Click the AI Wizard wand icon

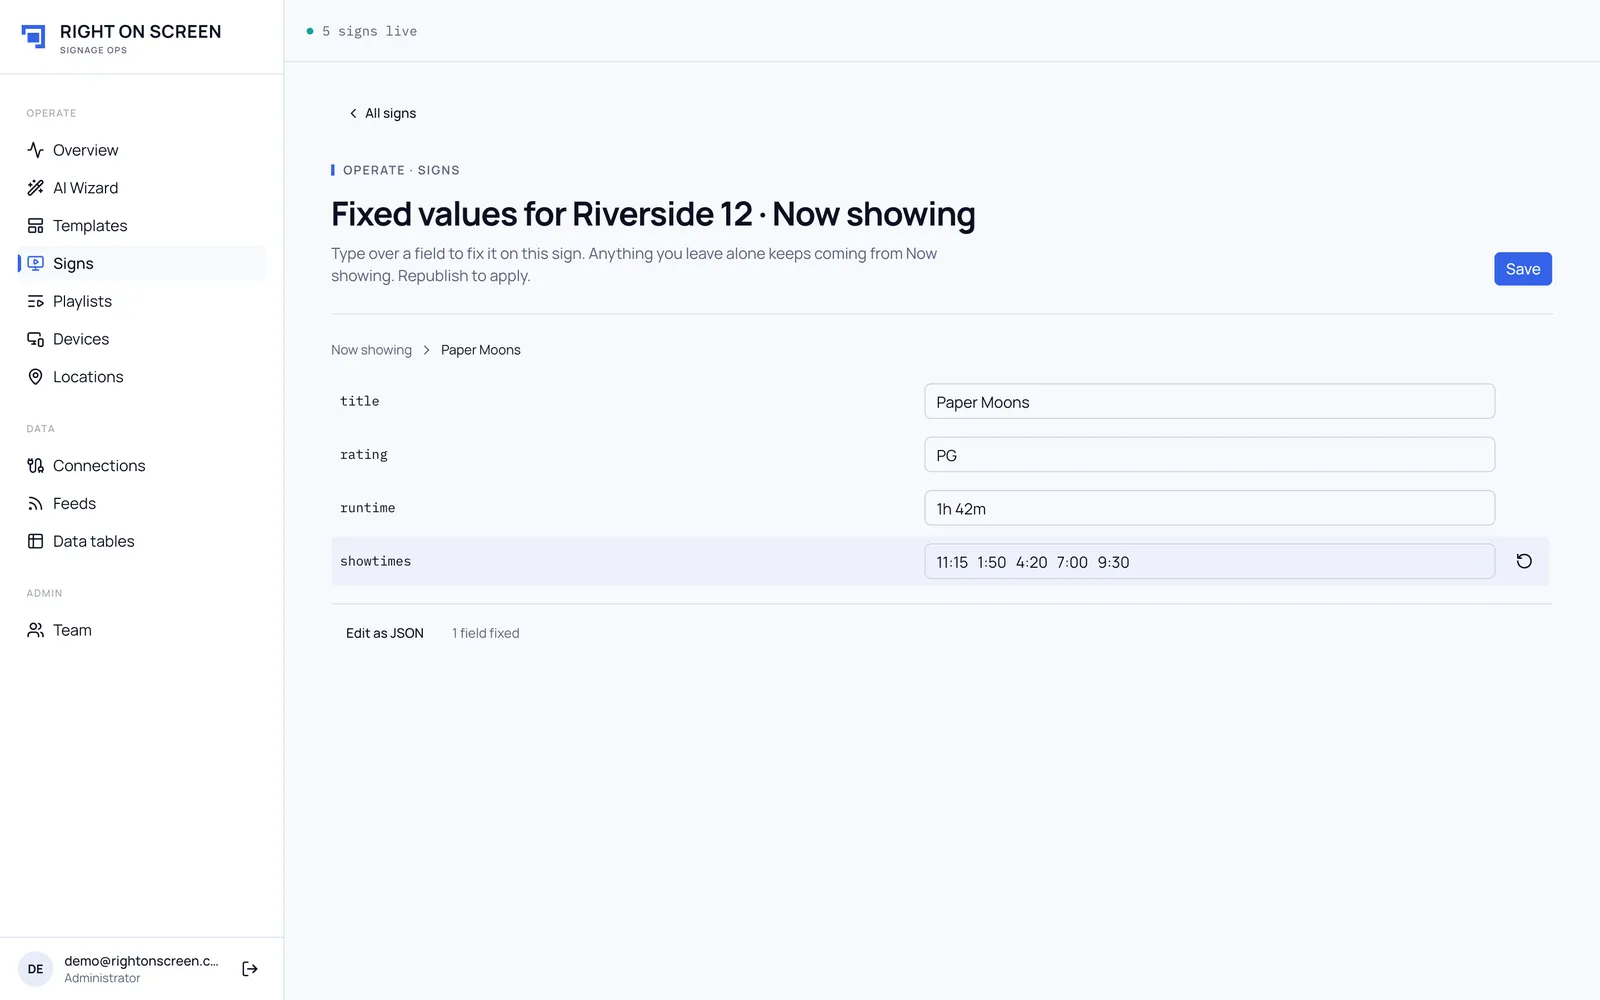tap(35, 188)
